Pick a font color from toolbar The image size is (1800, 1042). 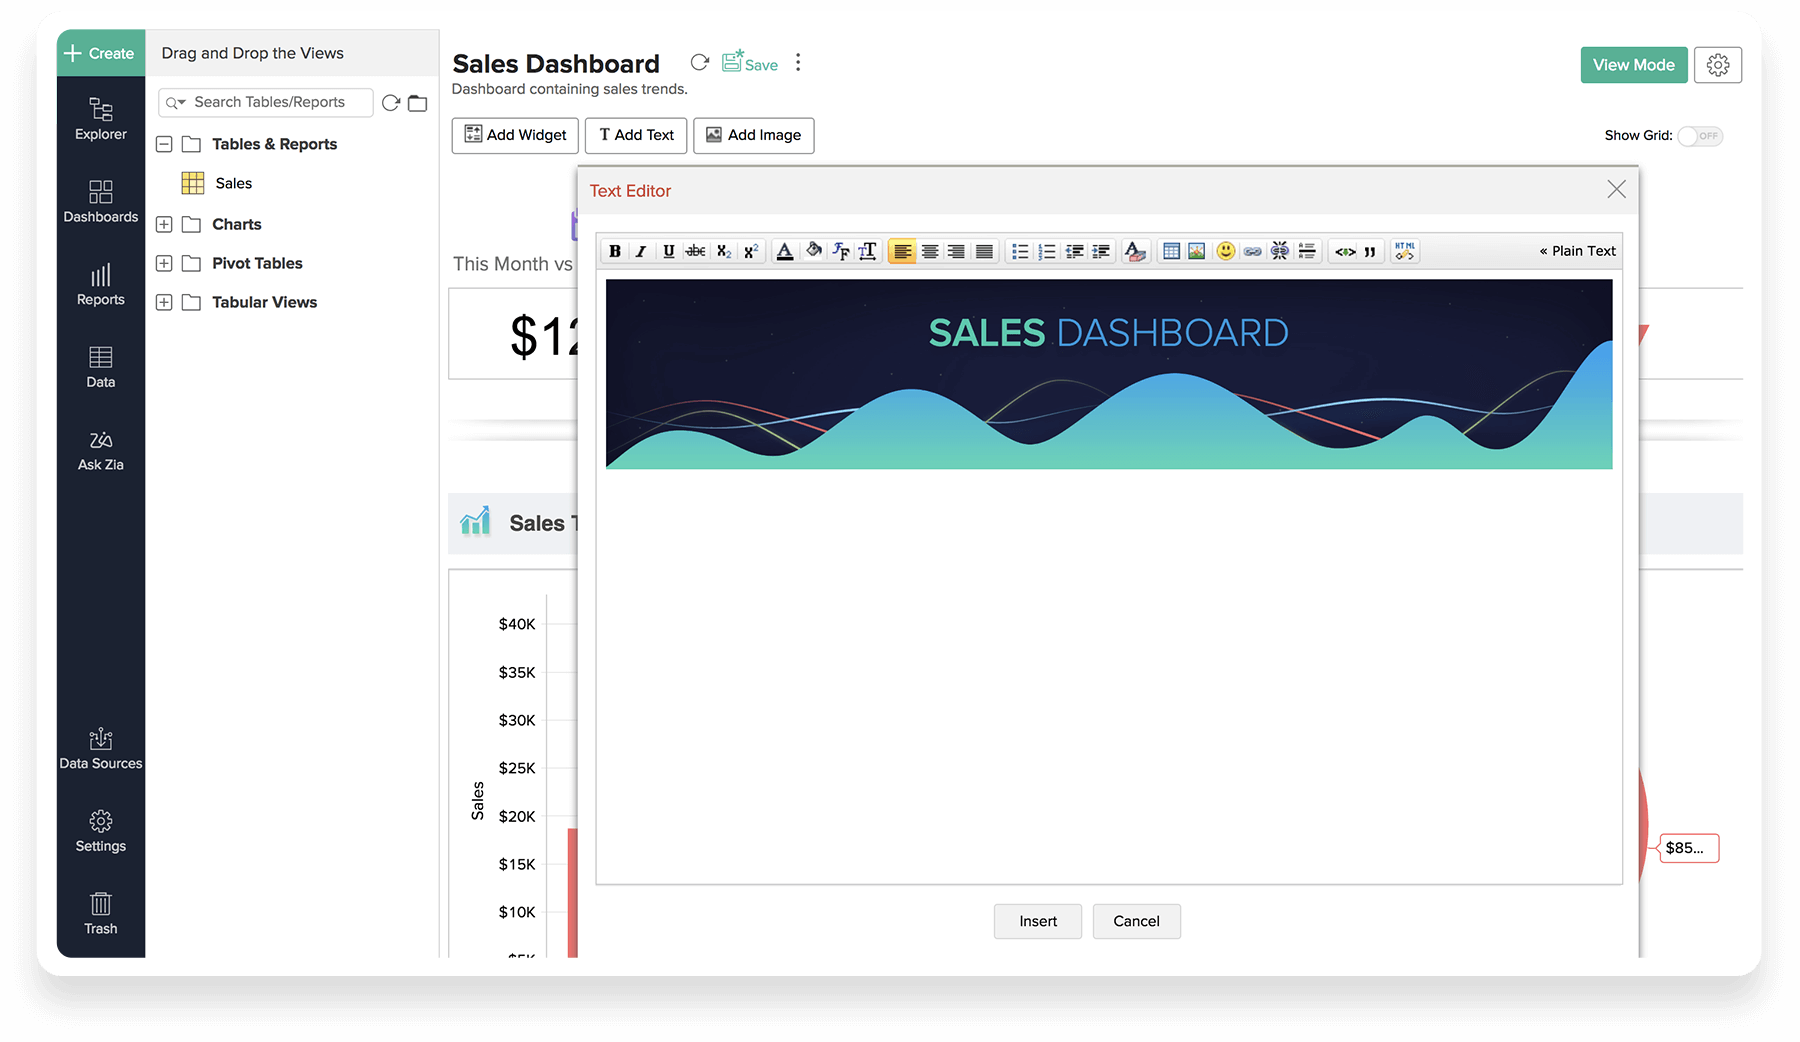tap(785, 251)
